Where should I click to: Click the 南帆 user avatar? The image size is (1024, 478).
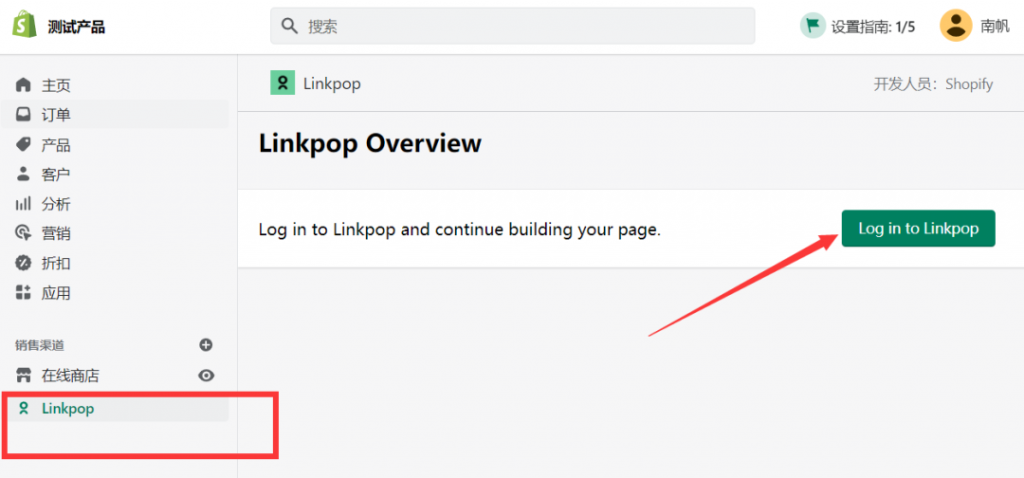pos(956,25)
